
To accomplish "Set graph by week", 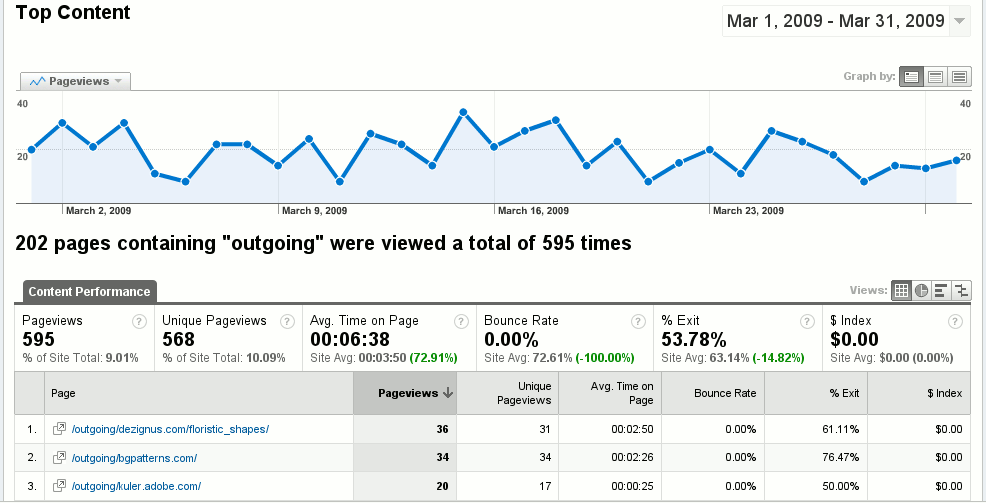I will click(x=935, y=77).
